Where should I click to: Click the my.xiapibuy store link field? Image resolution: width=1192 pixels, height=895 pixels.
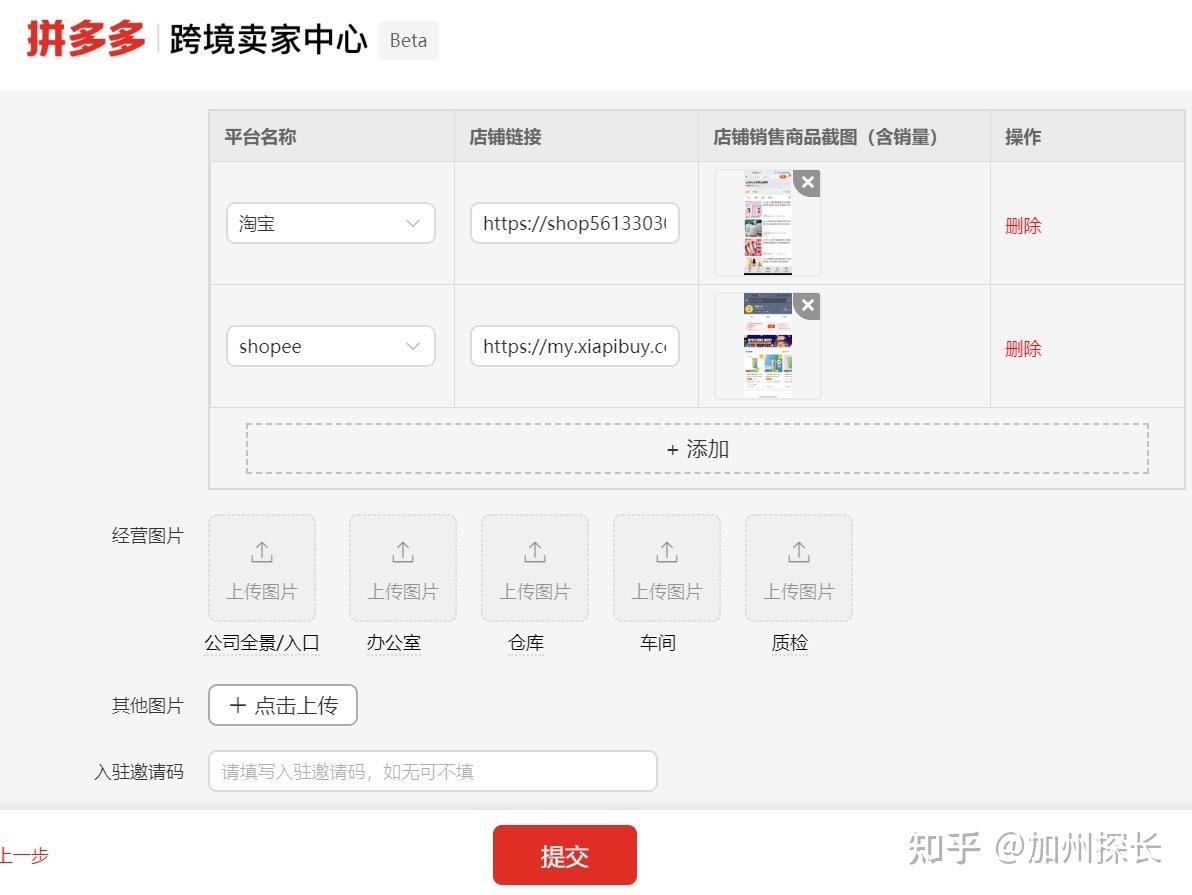pos(575,346)
